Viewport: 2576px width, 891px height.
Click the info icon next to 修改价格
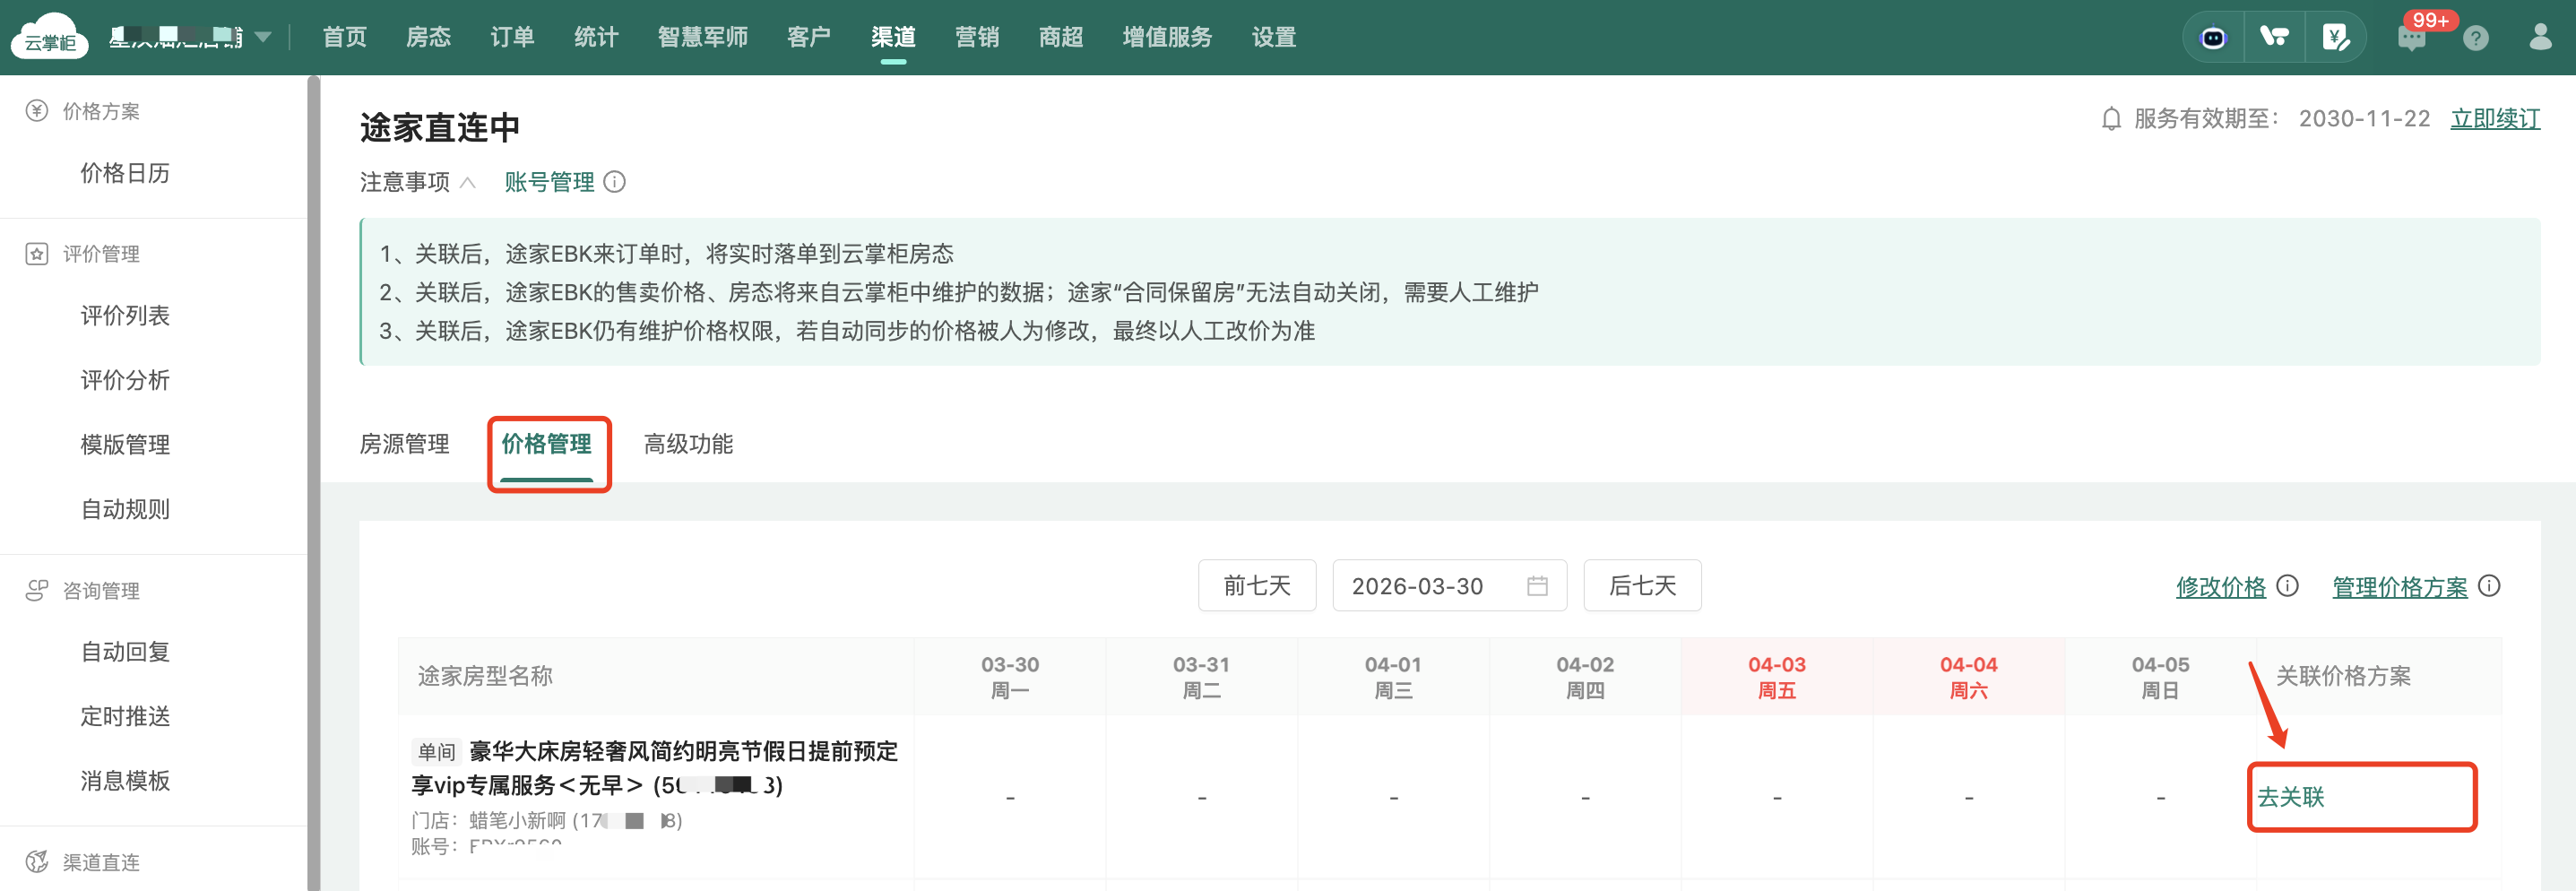pyautogui.click(x=2287, y=586)
